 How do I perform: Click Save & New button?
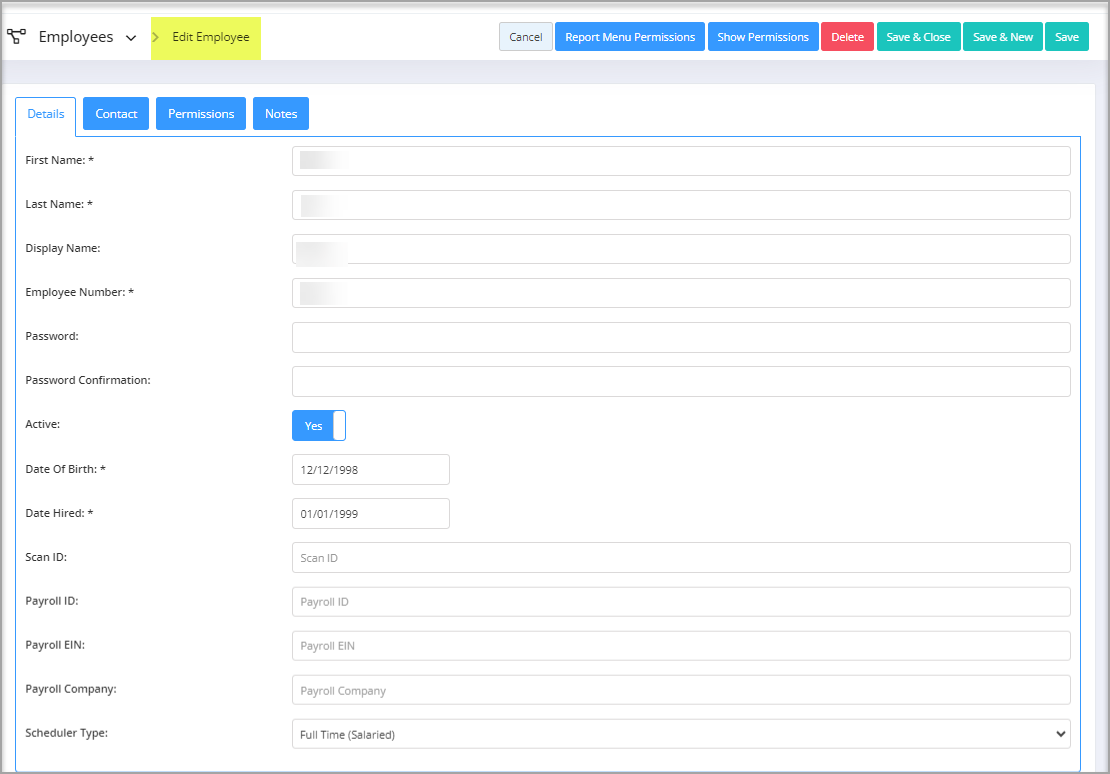1002,37
